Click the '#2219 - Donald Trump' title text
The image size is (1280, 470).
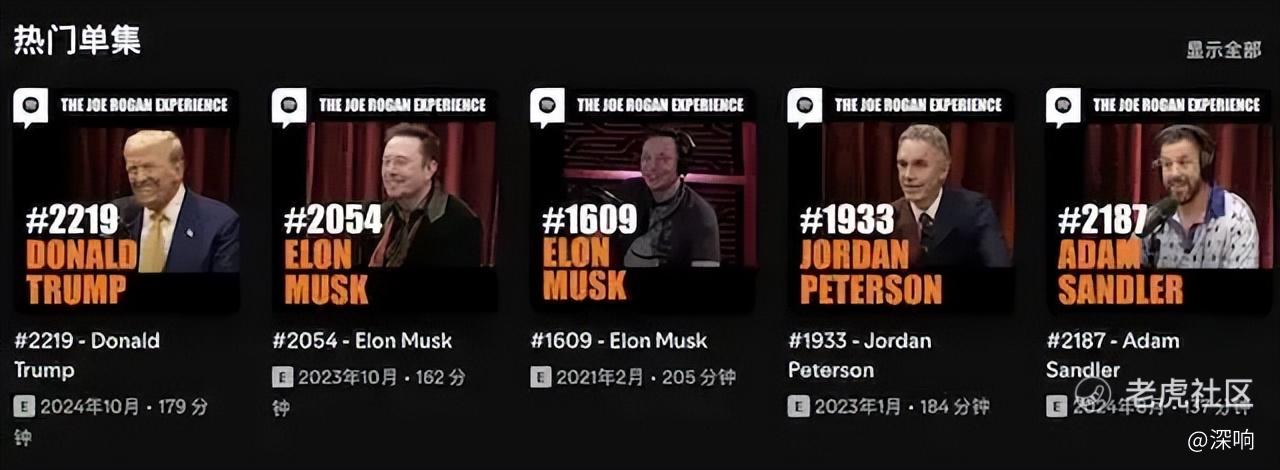[86, 355]
